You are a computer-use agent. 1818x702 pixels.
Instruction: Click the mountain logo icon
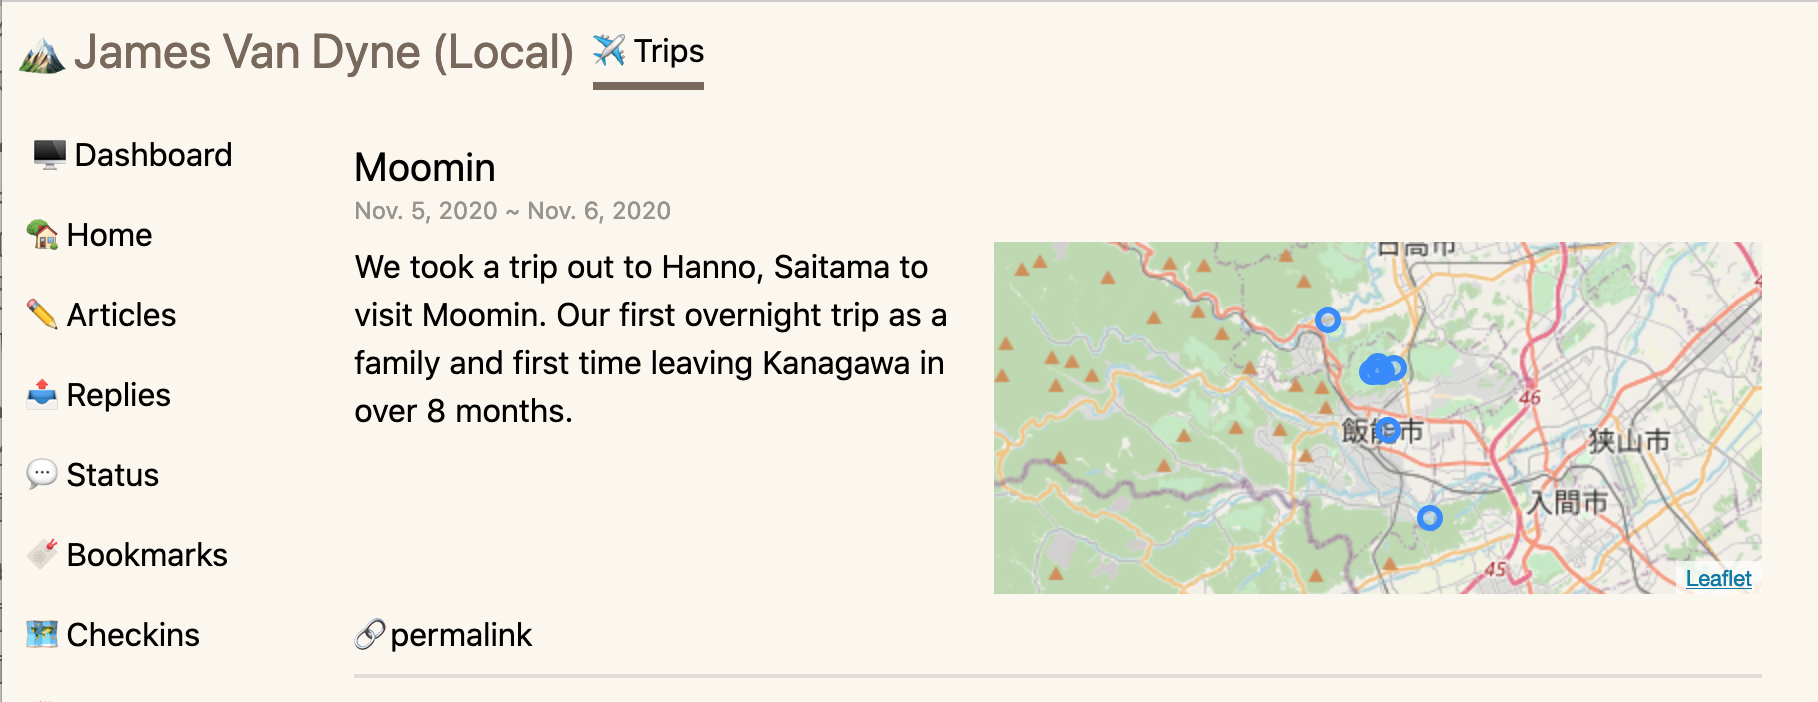coord(42,56)
